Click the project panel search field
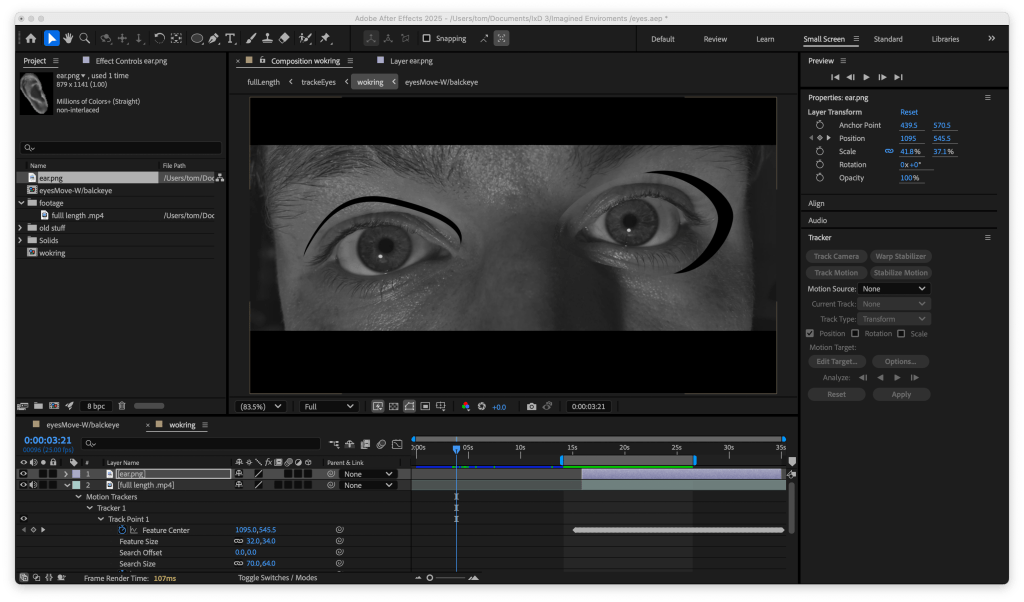This screenshot has height=602, width=1024. click(x=120, y=148)
